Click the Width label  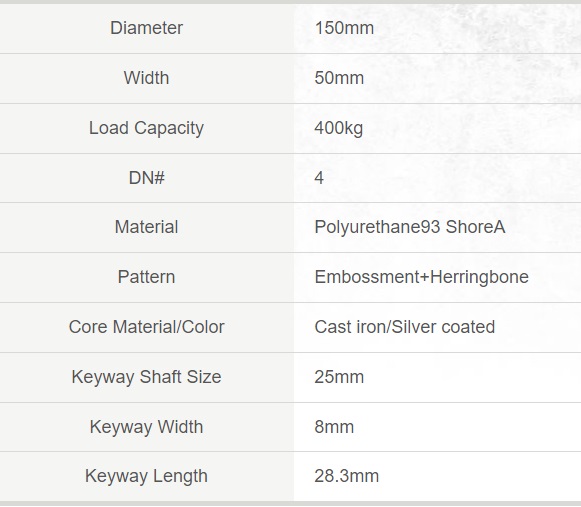coord(146,78)
